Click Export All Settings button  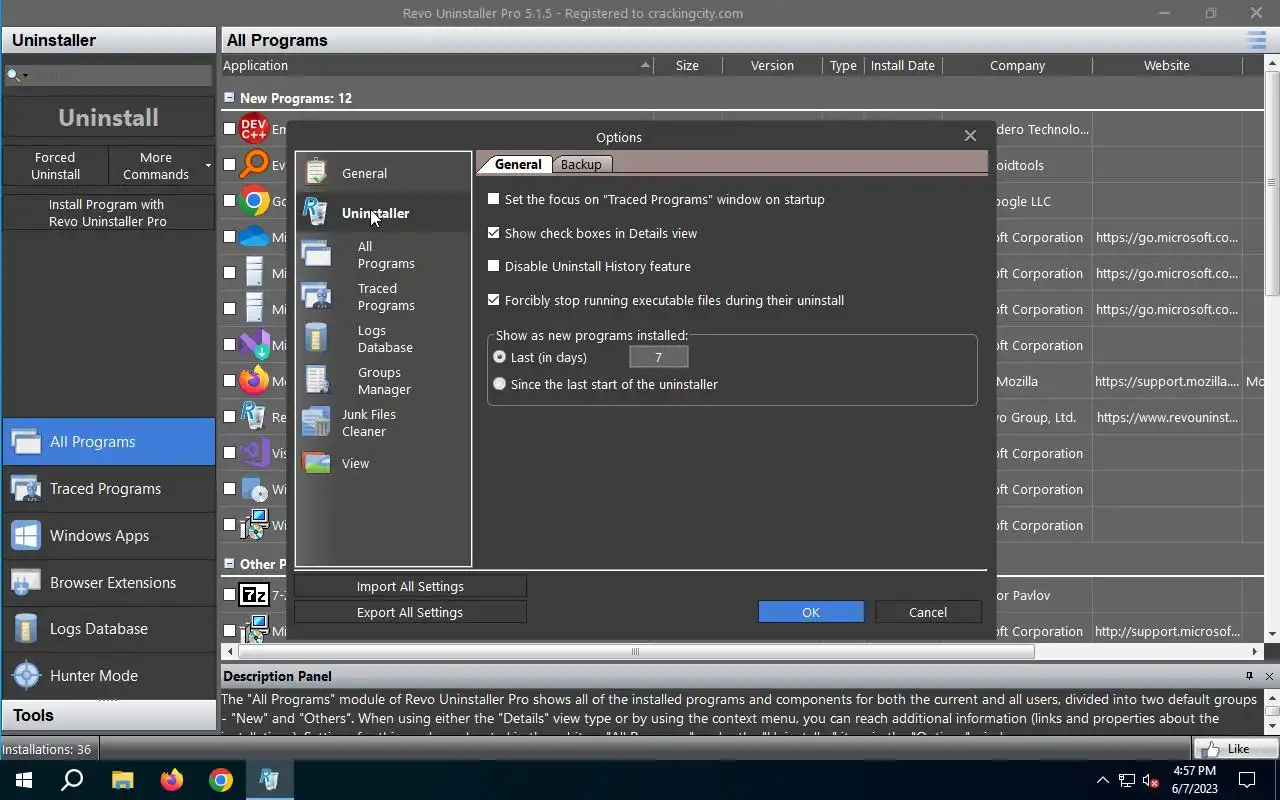click(410, 612)
